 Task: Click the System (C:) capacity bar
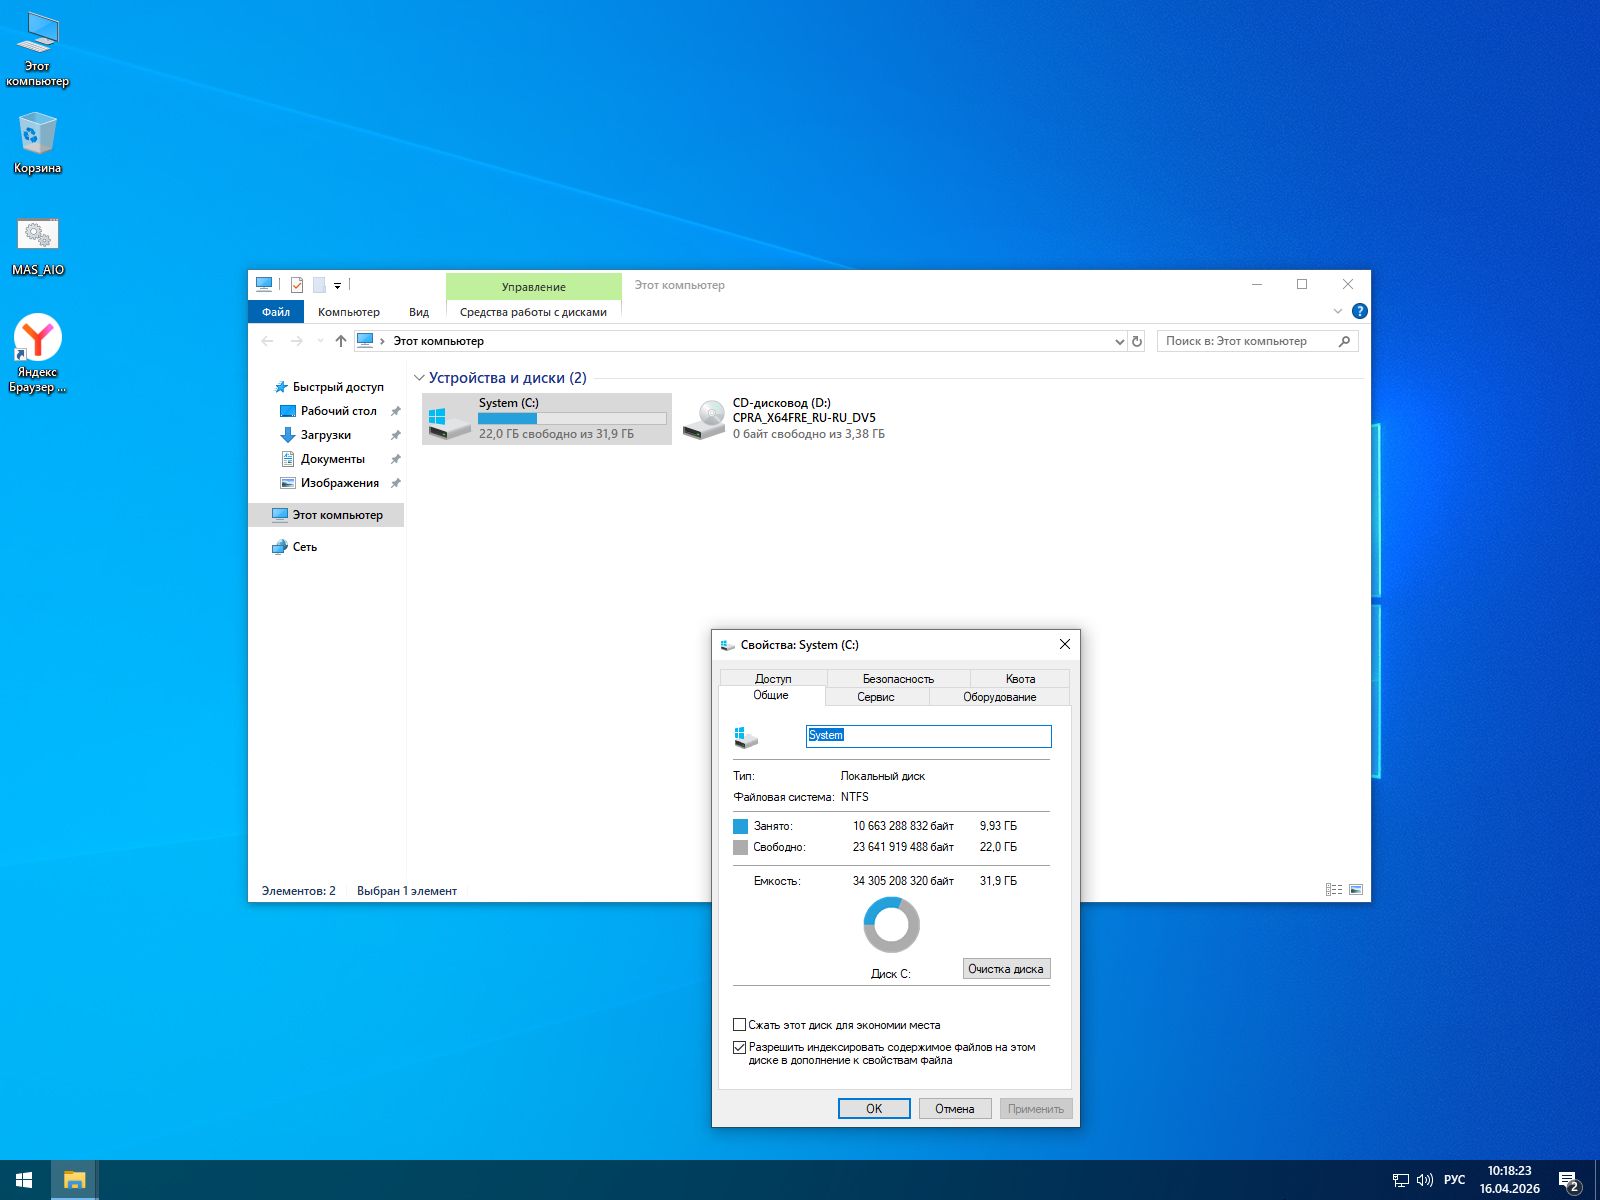(572, 418)
